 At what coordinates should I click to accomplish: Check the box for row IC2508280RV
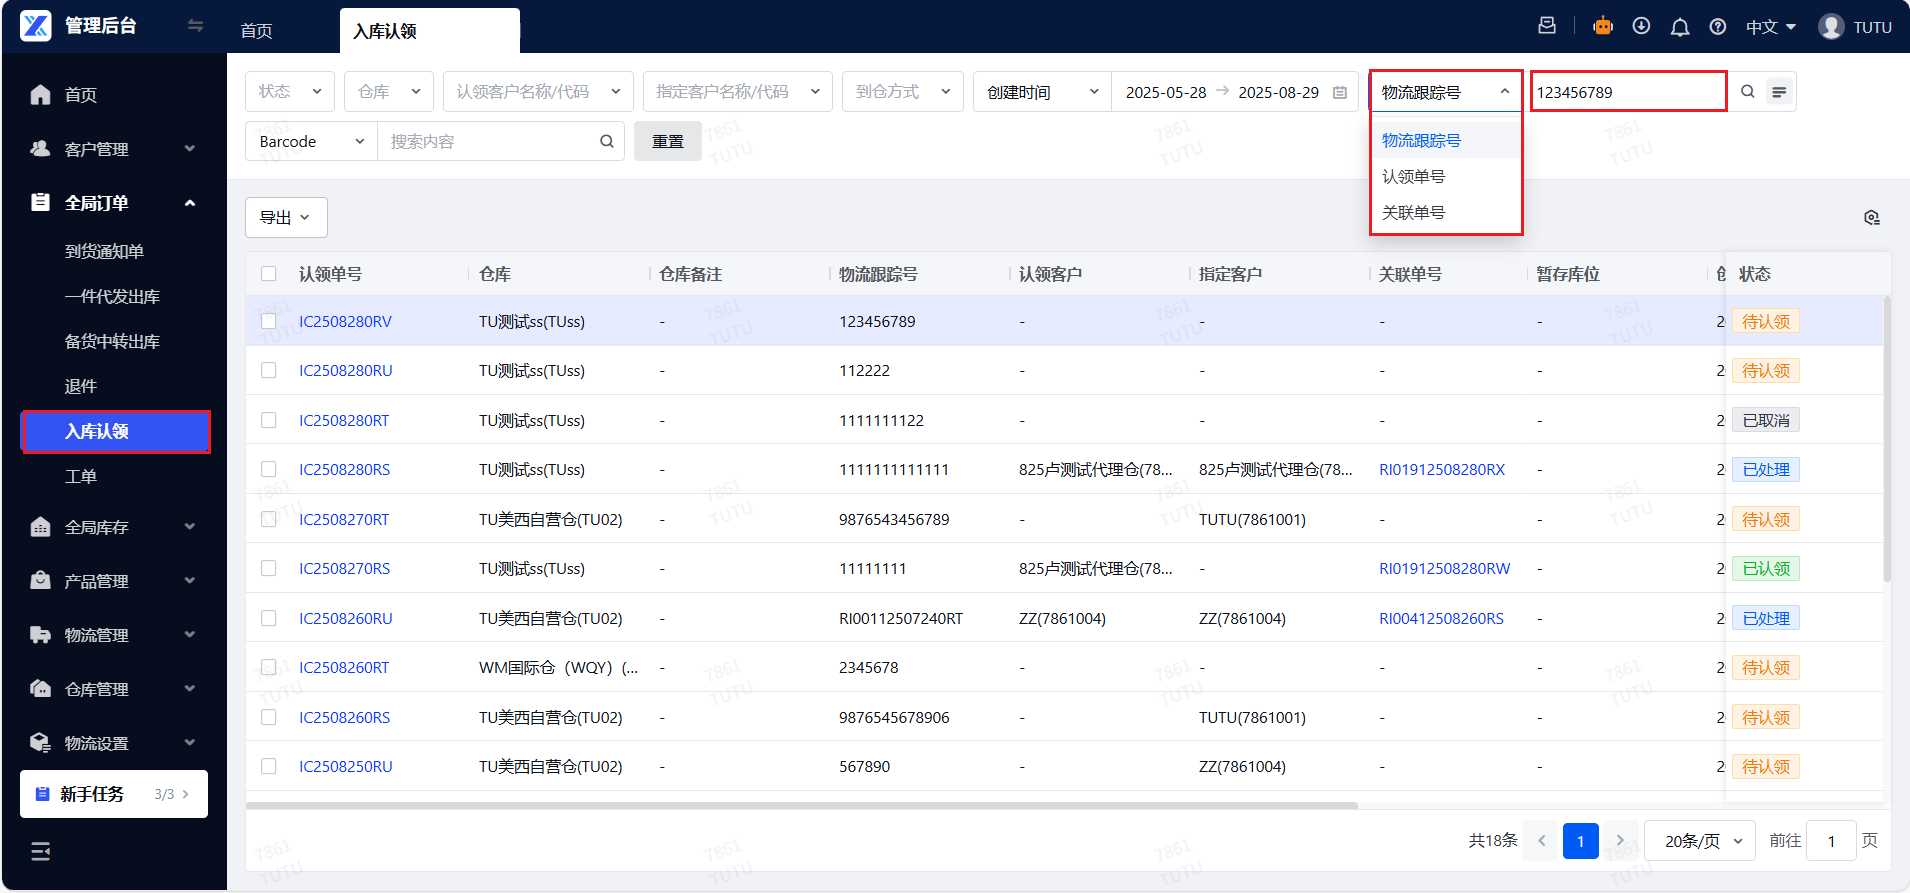[x=269, y=321]
